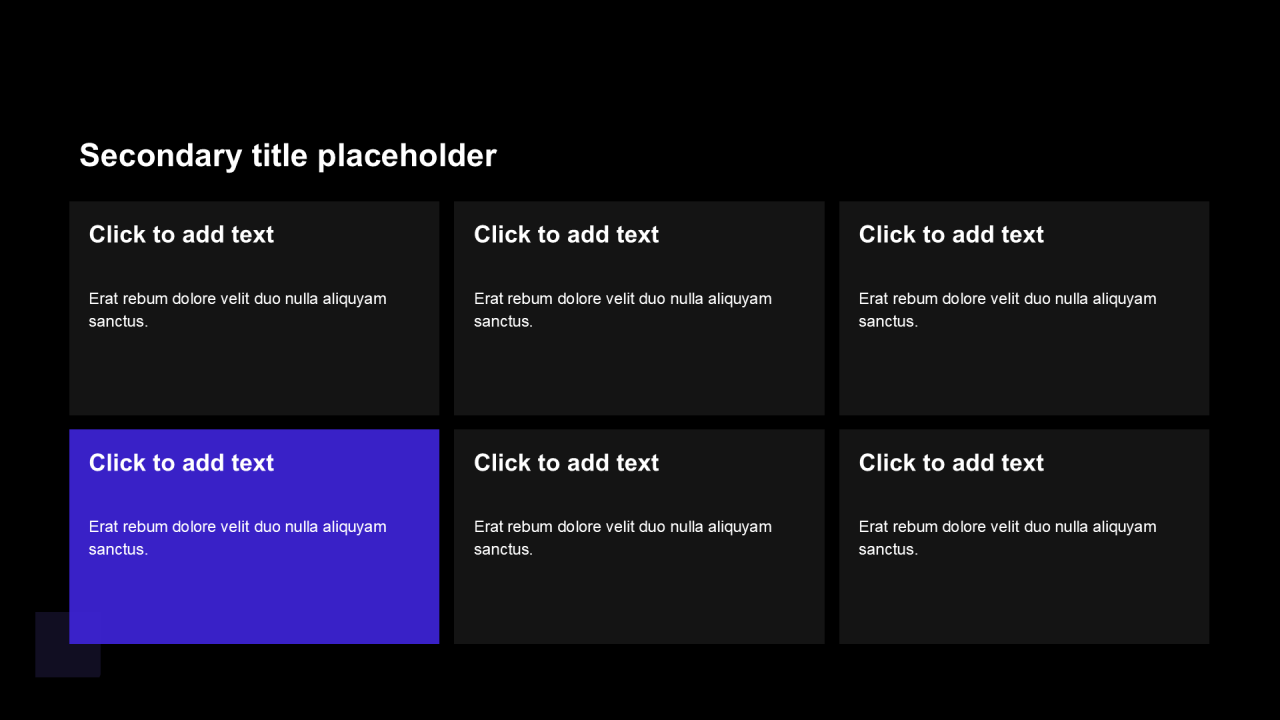Viewport: 1280px width, 720px height.
Task: Click "Click to add text" in first top-row card
Action: pyautogui.click(x=181, y=234)
